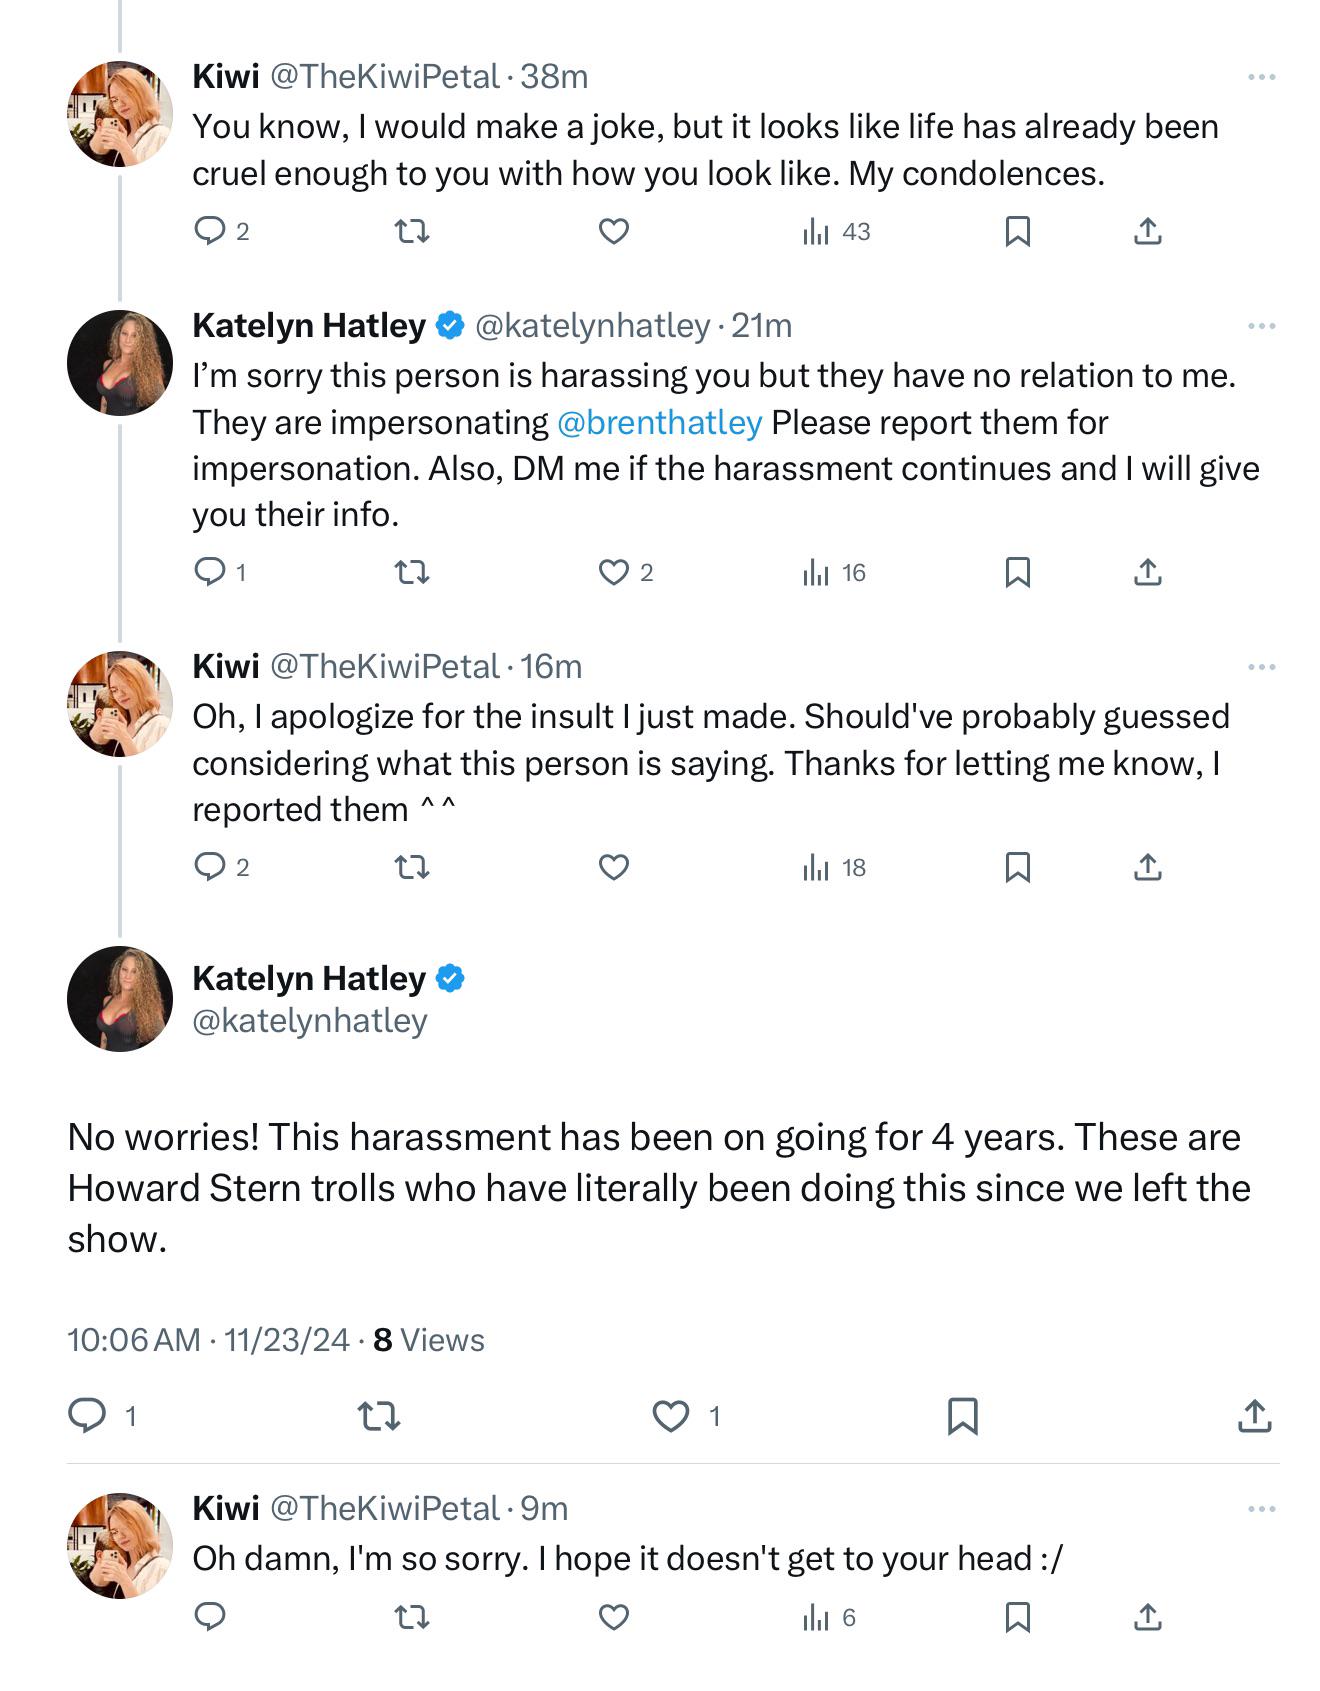Repost the main Howard Stern trolls tweet
Image resolution: width=1320 pixels, height=1691 pixels.
coord(379,1416)
